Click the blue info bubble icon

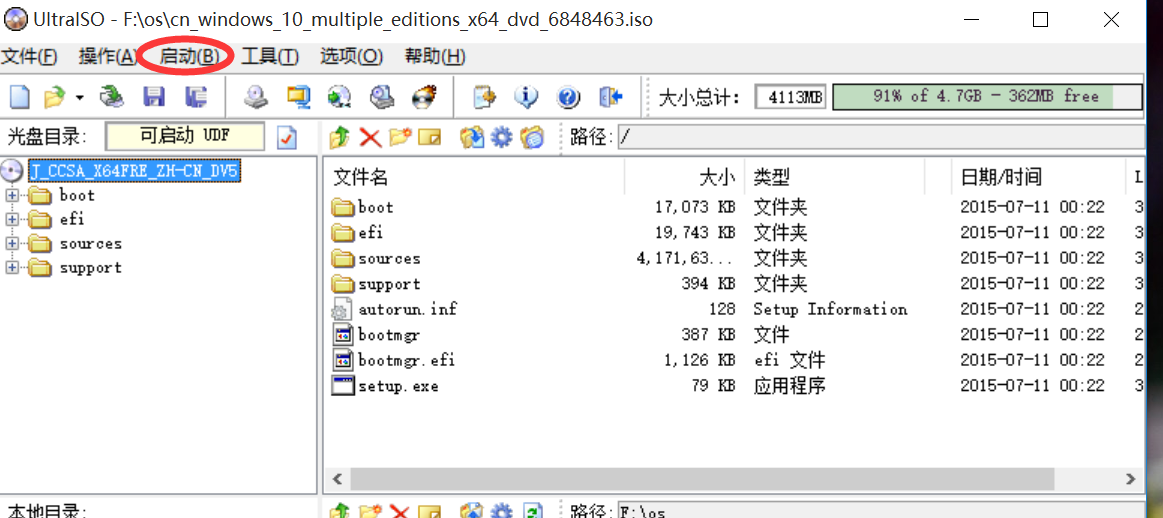(x=526, y=96)
